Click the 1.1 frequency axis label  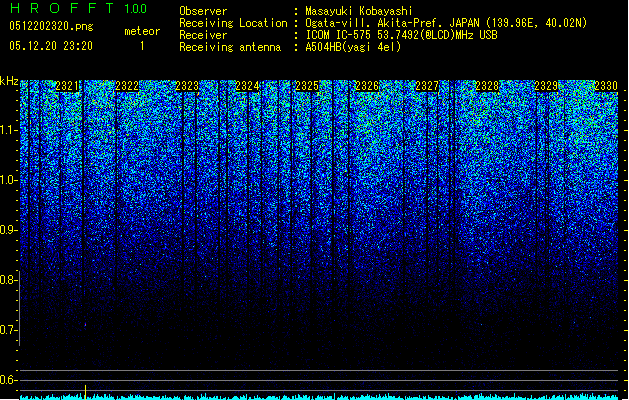[x=9, y=130]
